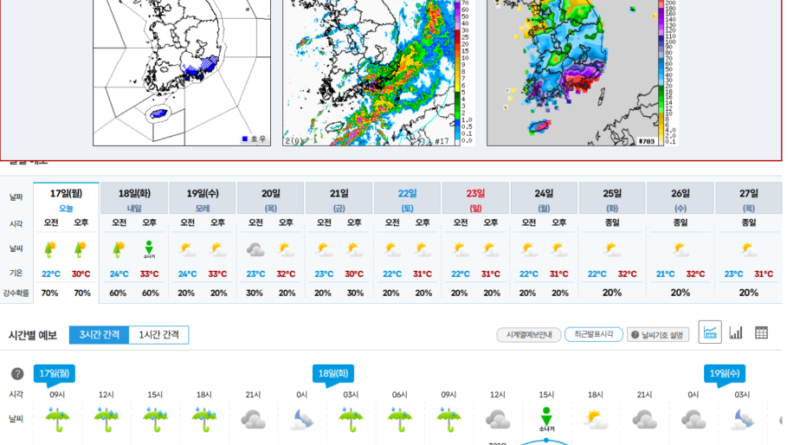
Task: Switch to the table grid view icon
Action: pyautogui.click(x=761, y=333)
